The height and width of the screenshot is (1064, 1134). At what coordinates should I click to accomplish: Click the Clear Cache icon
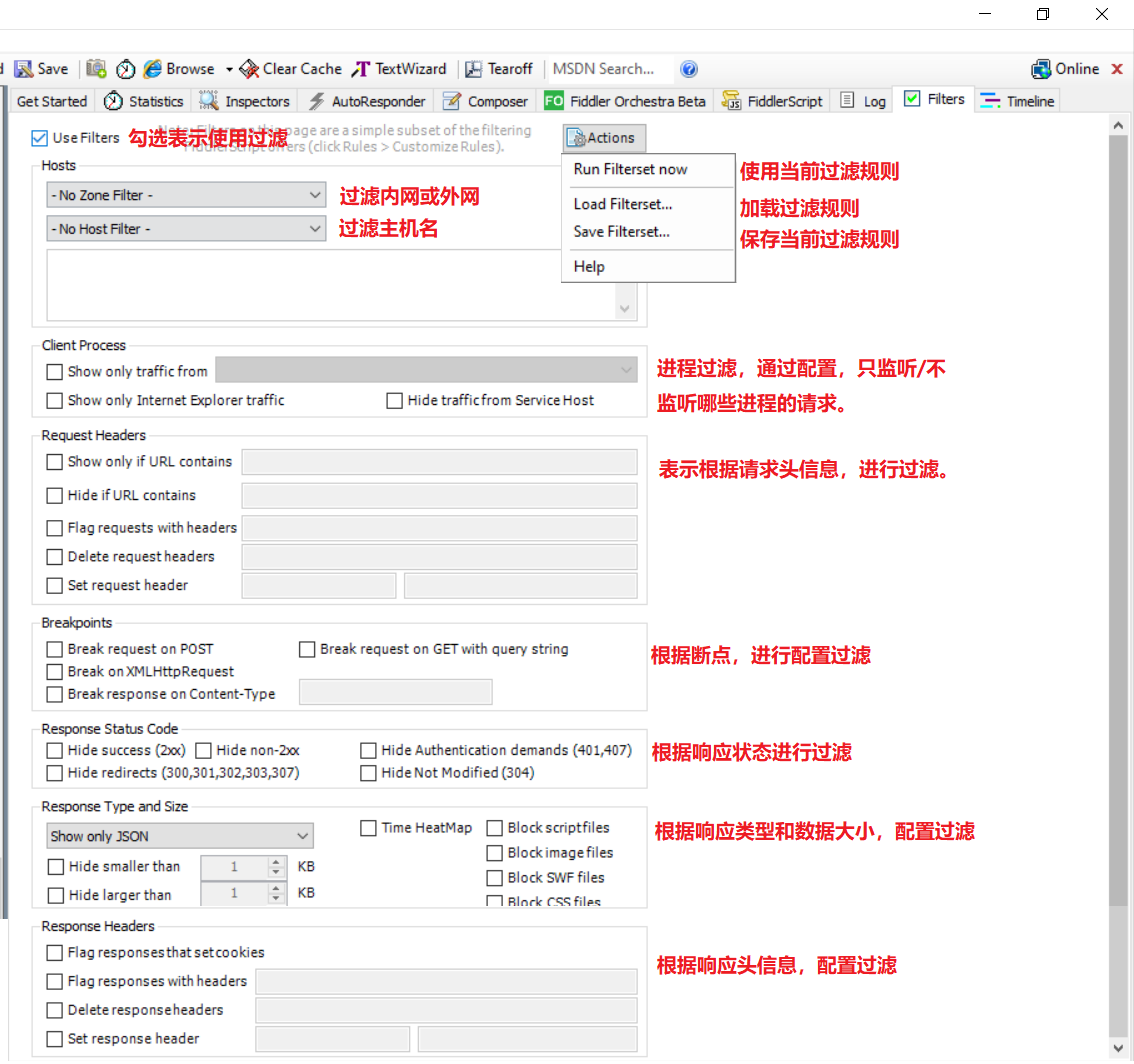click(x=250, y=69)
